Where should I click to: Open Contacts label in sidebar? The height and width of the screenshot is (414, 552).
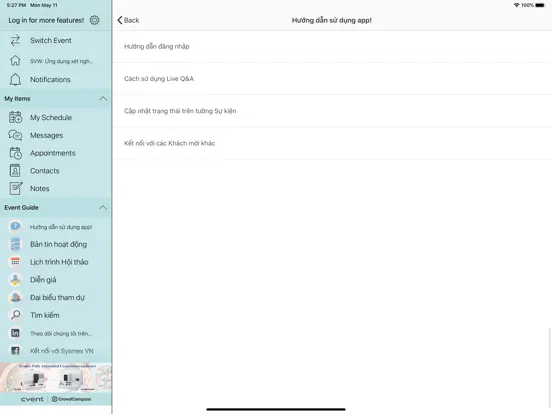(45, 171)
